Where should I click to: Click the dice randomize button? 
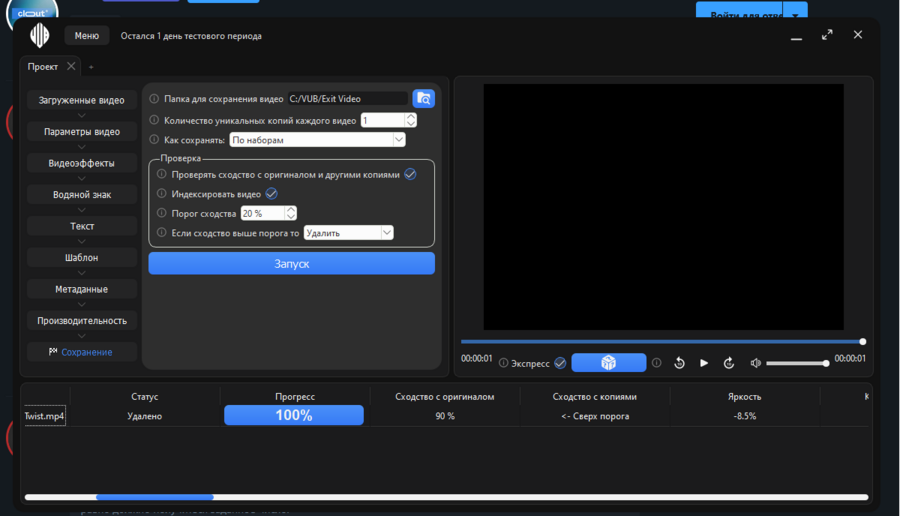click(x=608, y=363)
